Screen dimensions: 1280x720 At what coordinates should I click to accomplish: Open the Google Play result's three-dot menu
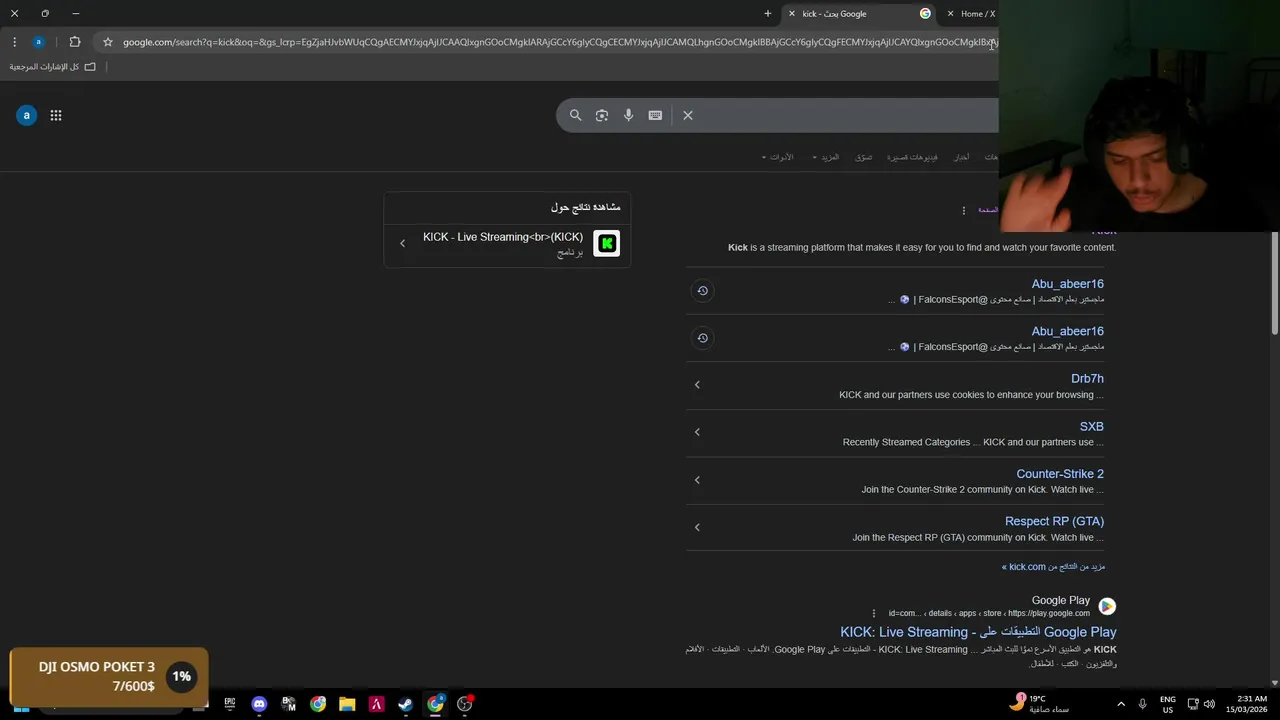coord(874,613)
